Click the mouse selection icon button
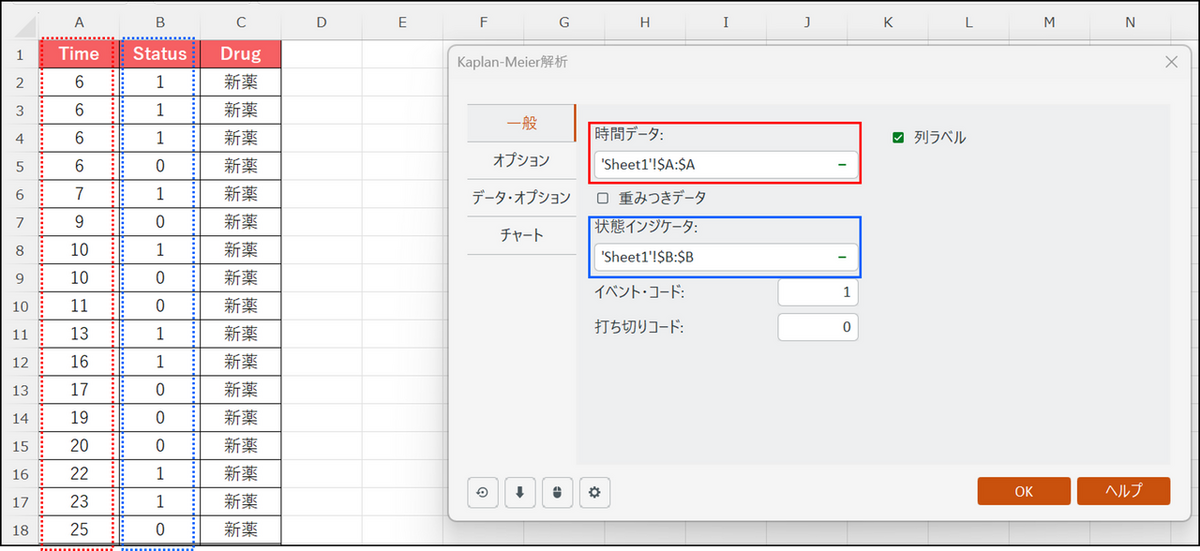 point(557,492)
